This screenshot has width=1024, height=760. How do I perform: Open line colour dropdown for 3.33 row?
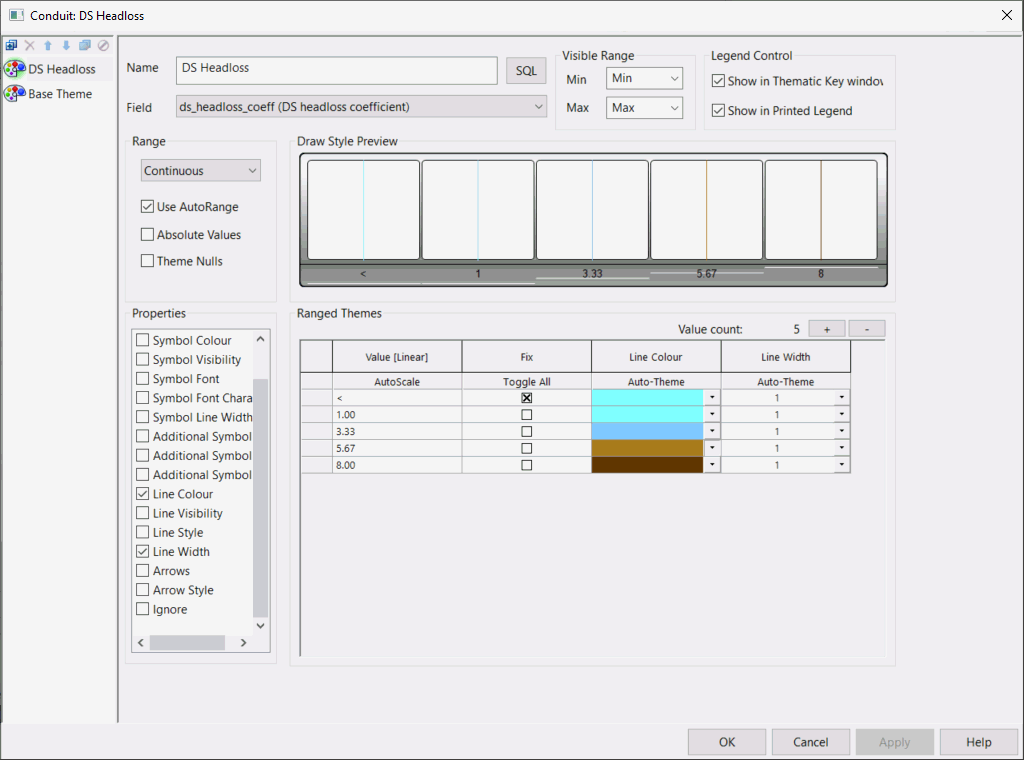tap(712, 431)
